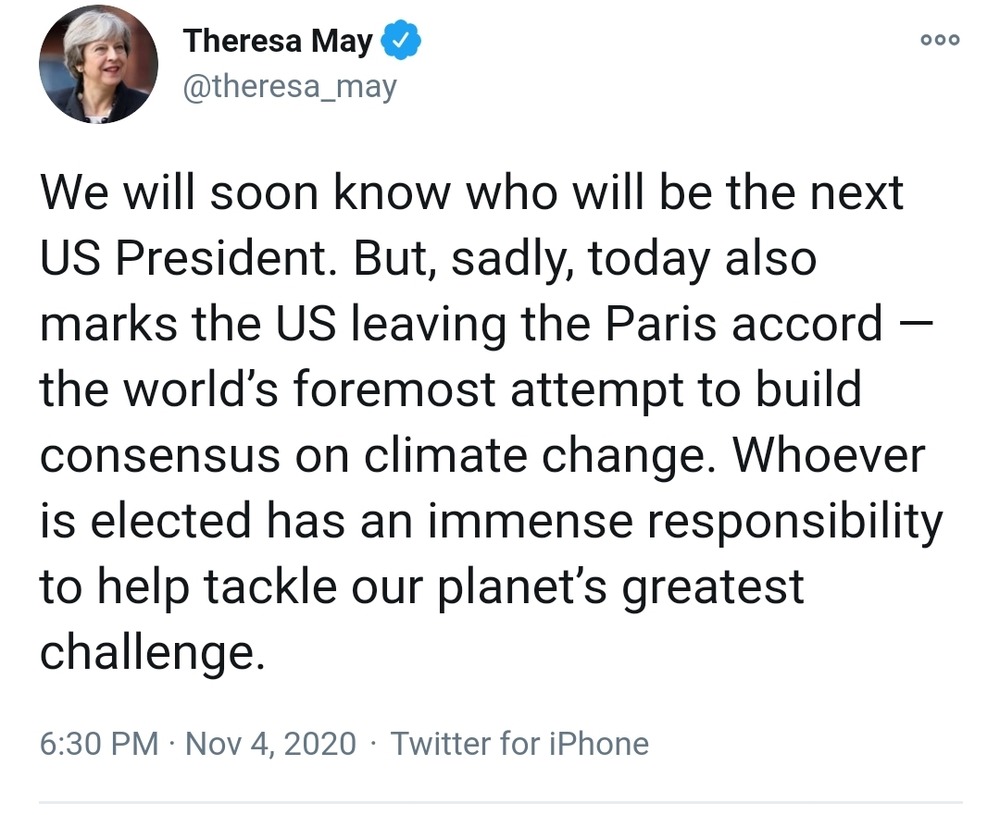Click the Nov 4, 2020 date
1000x815 pixels.
271,744
